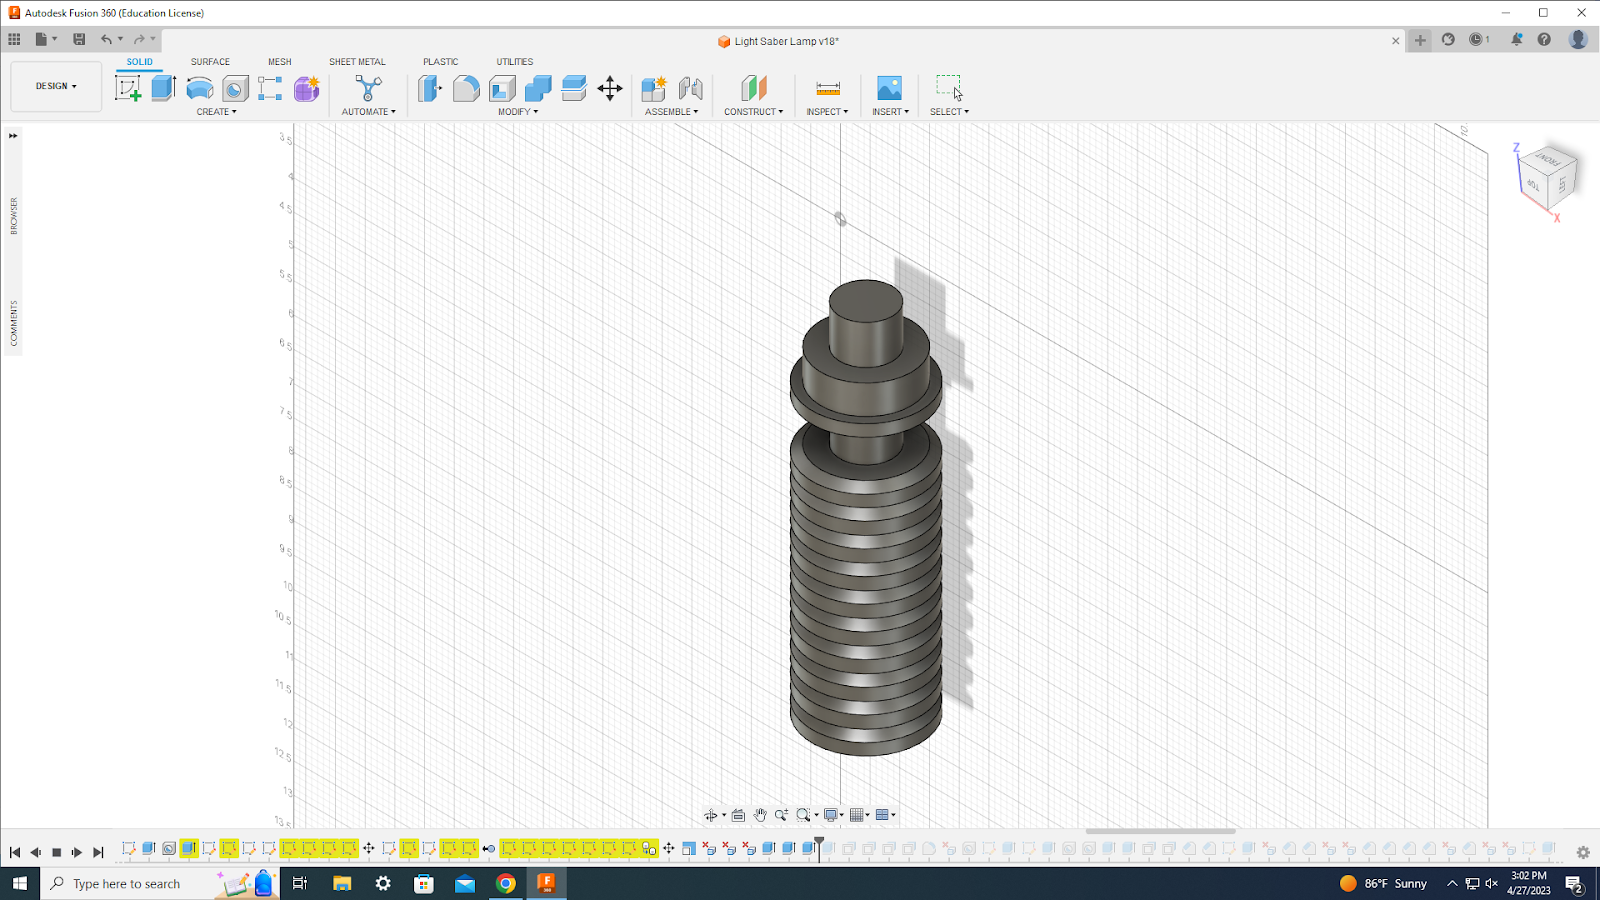Click the window Select tool icon
The image size is (1600, 900).
[949, 87]
